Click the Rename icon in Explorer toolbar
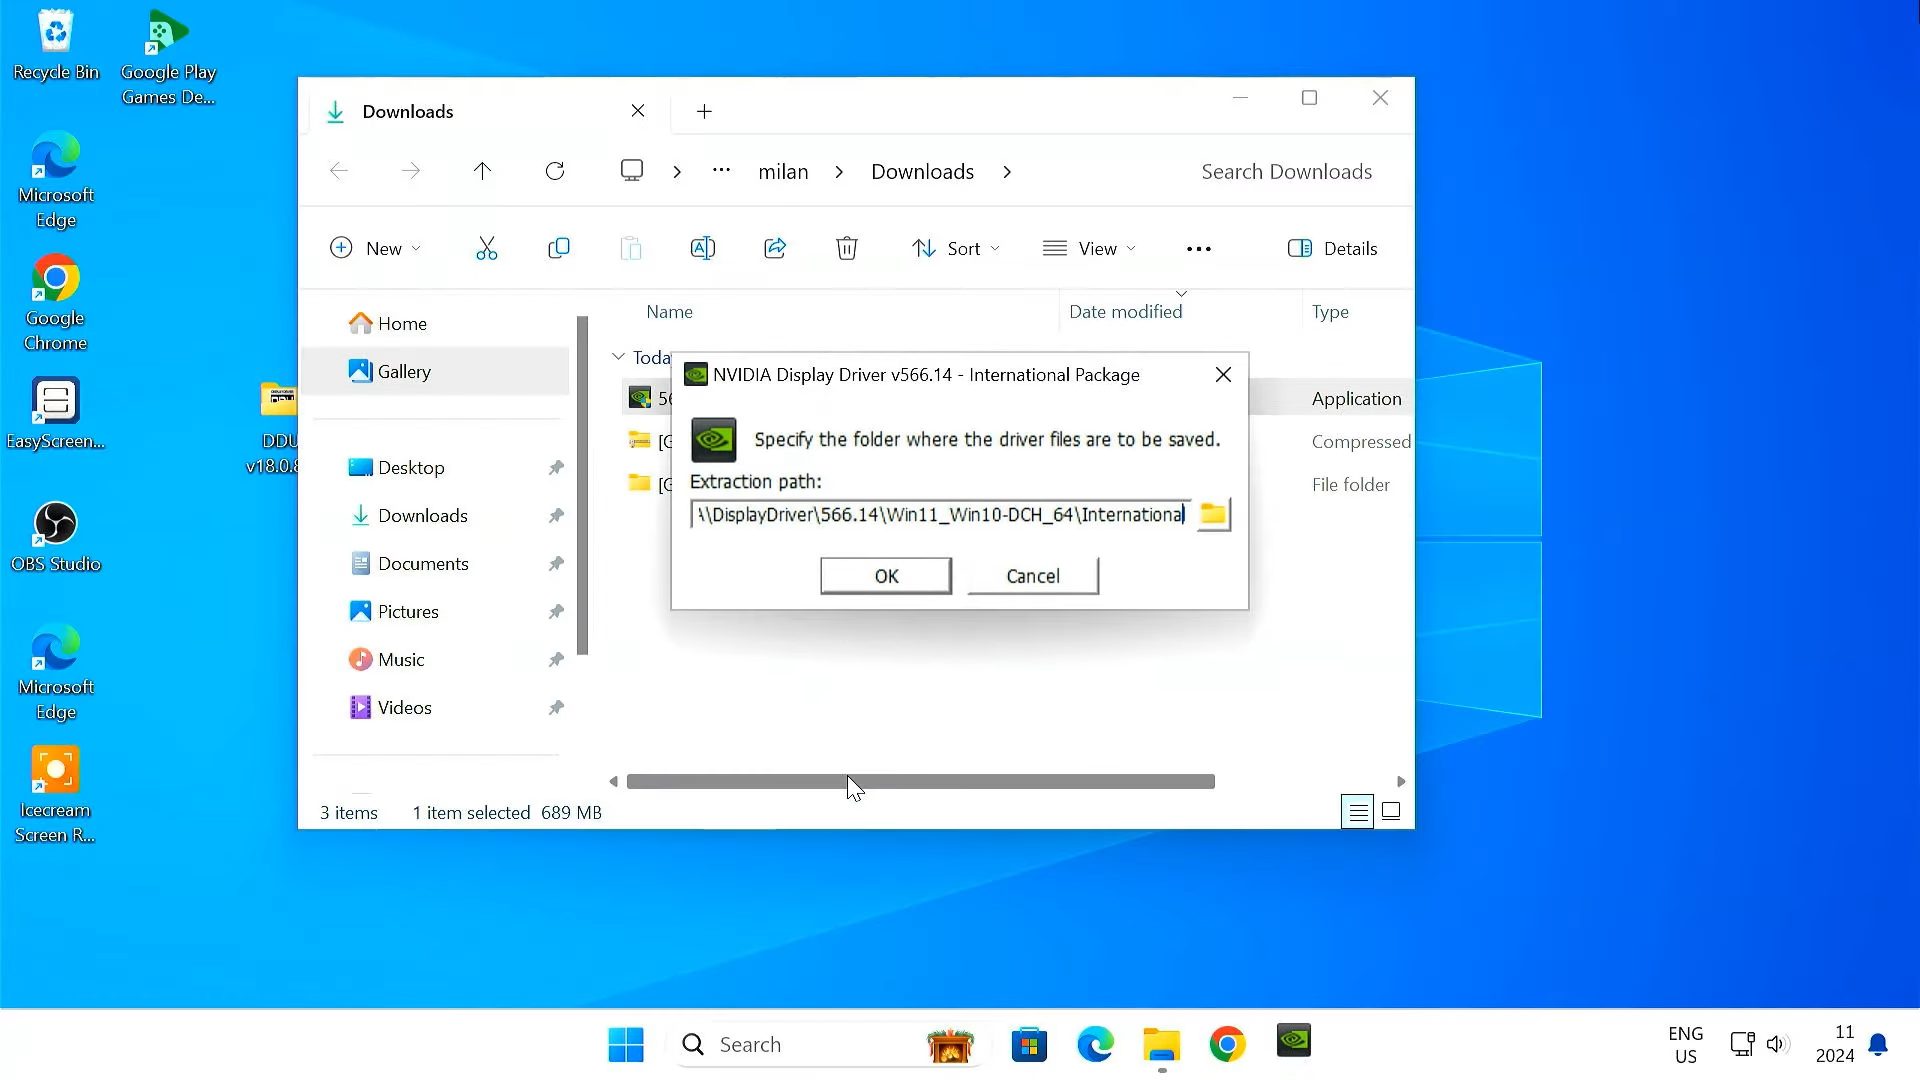1920x1080 pixels. pos(703,248)
